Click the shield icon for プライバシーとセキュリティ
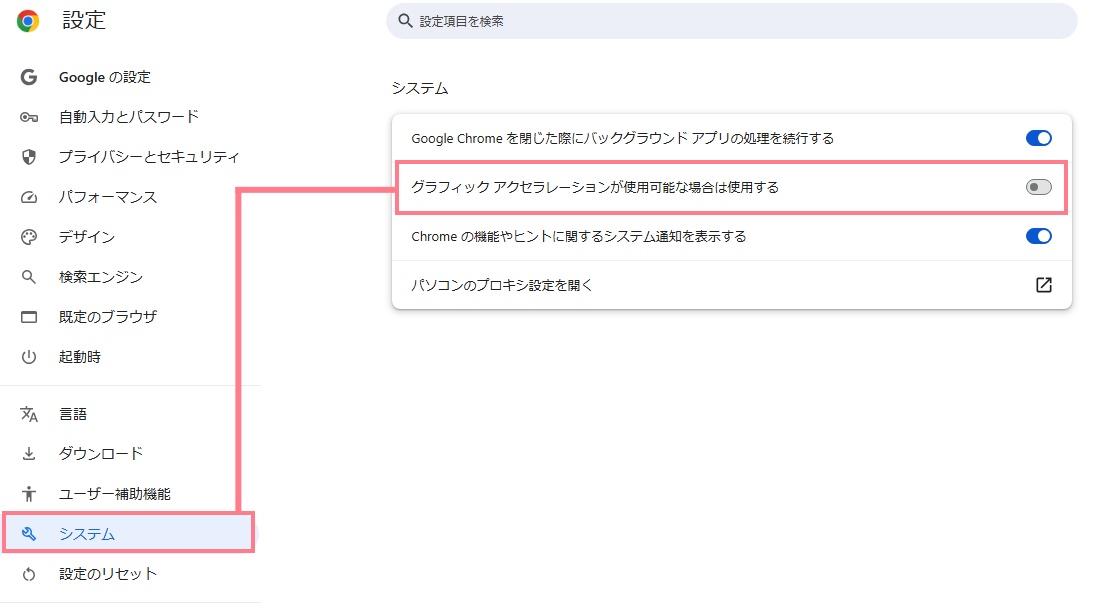Screen dimensions: 1099x608 [29, 157]
